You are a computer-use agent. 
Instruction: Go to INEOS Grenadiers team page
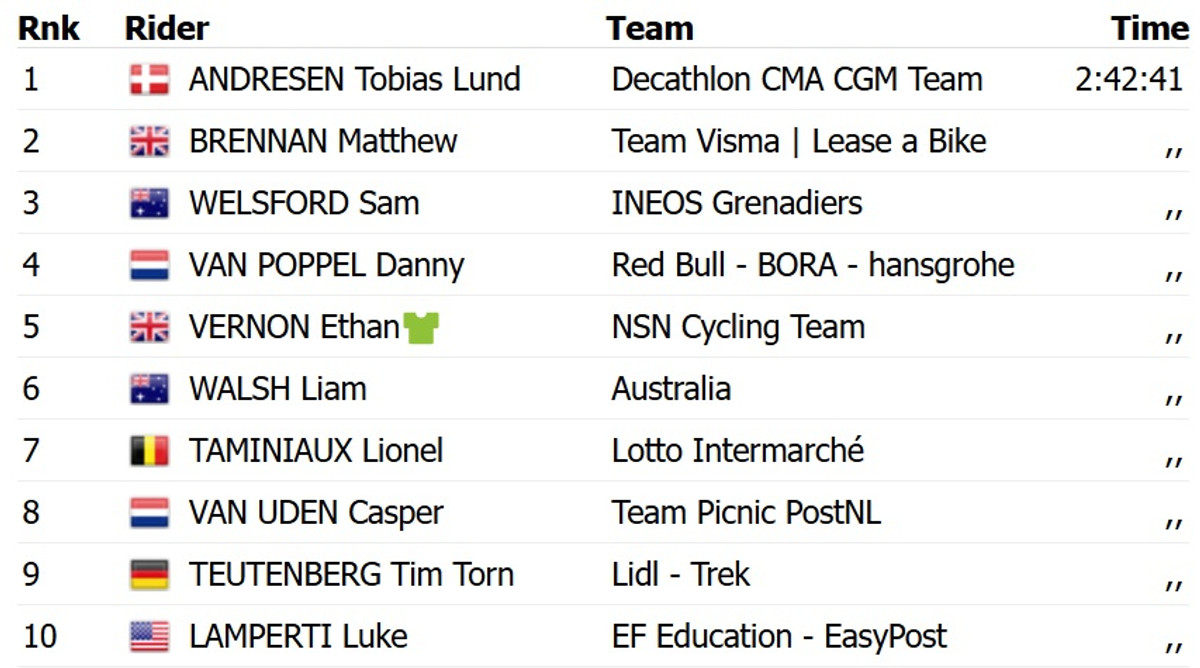[736, 204]
